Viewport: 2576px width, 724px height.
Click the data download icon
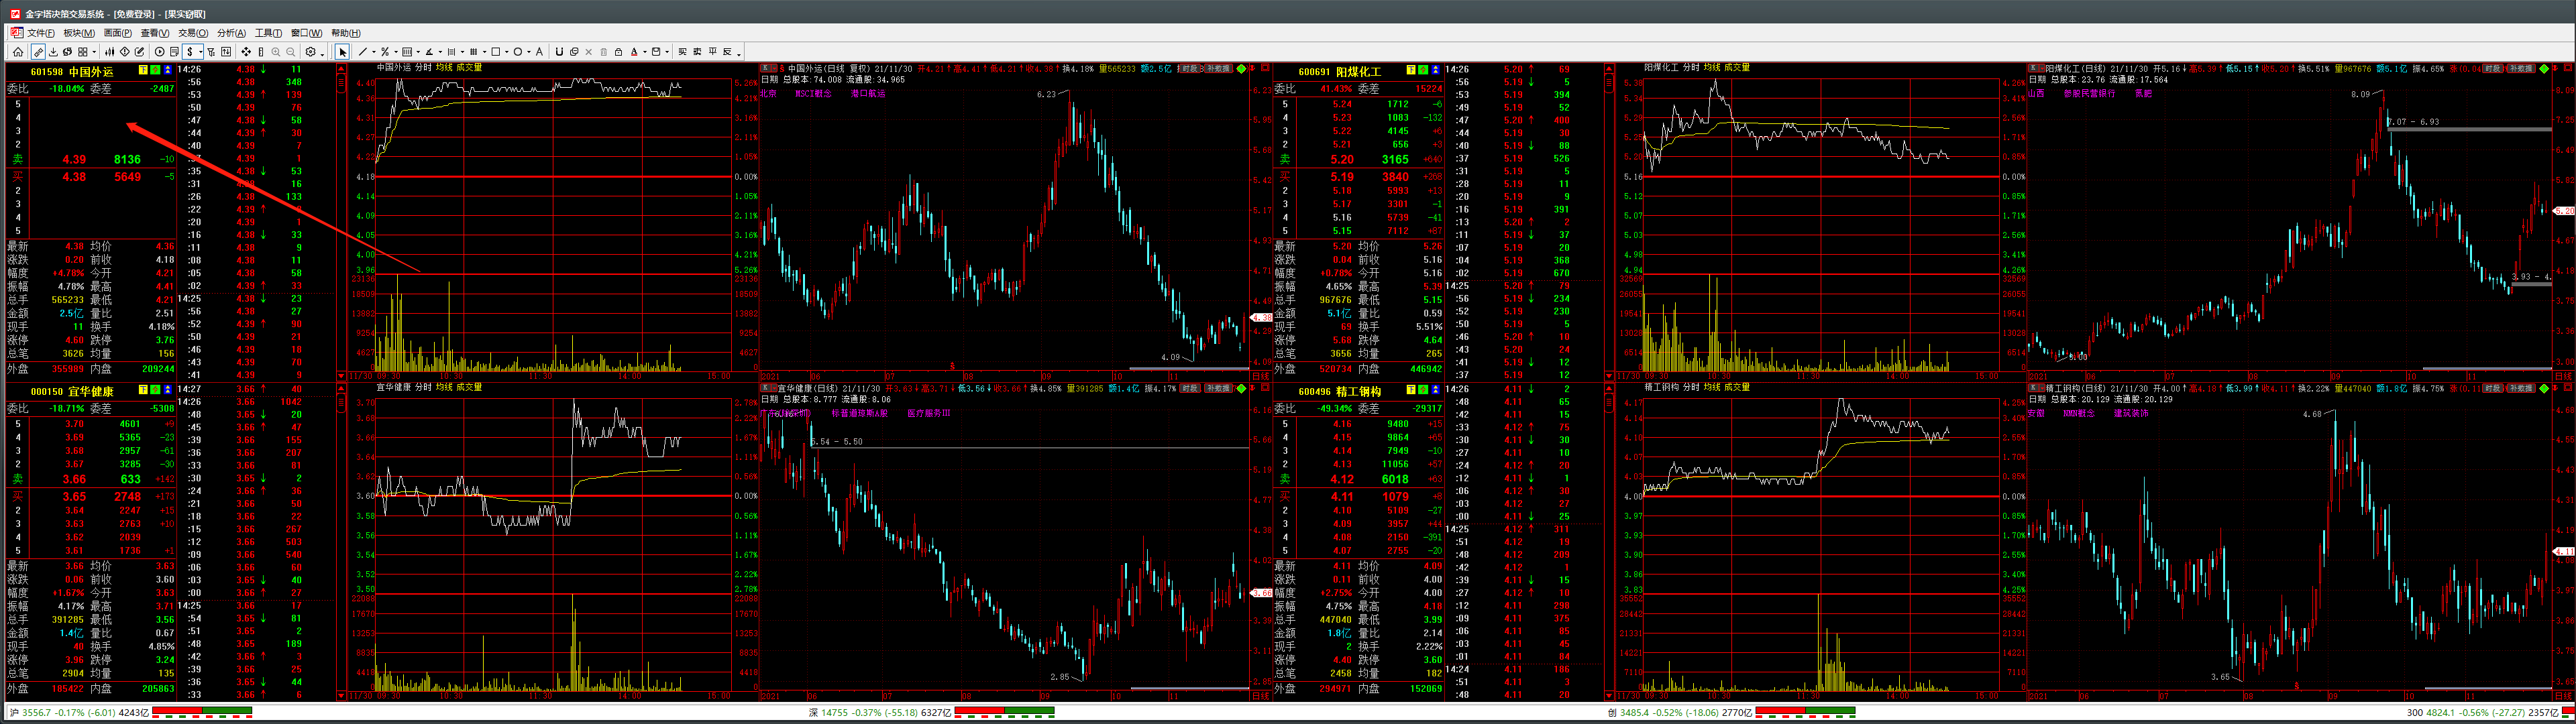(53, 52)
